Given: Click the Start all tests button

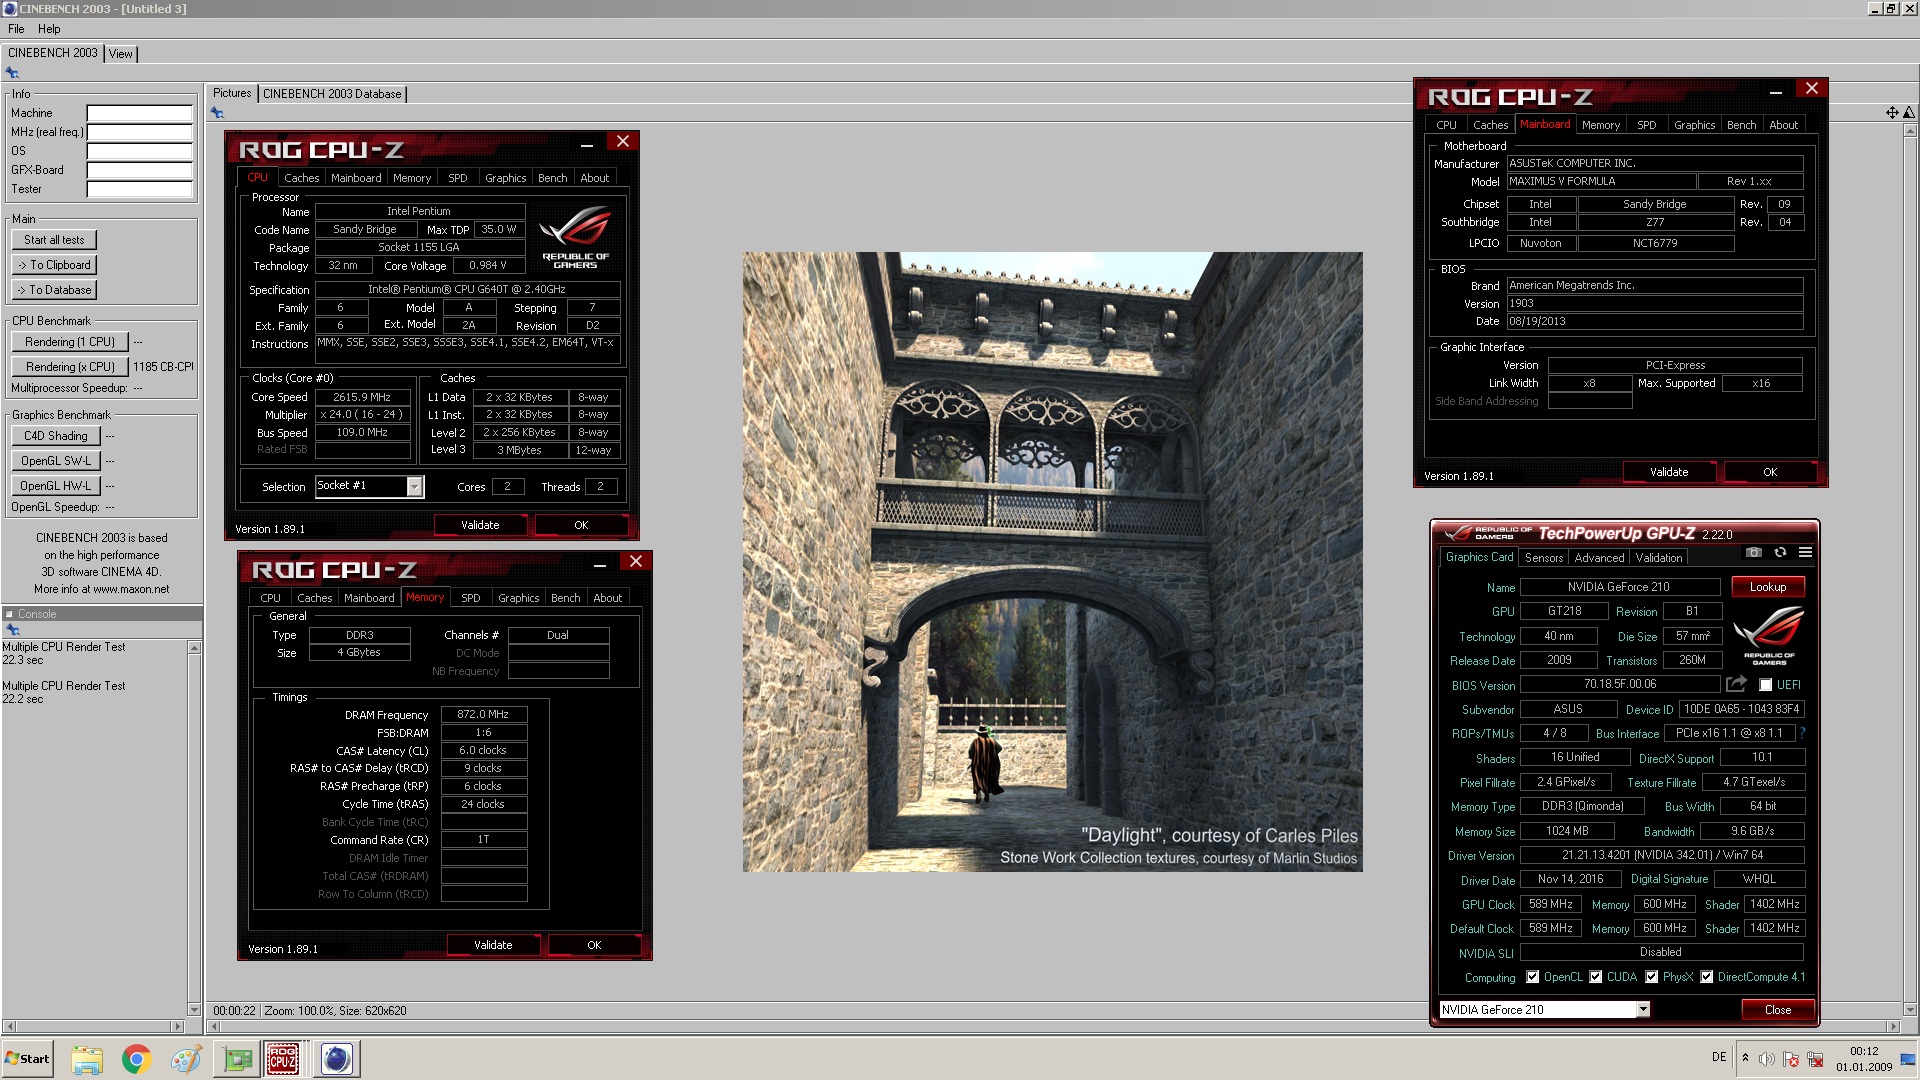Looking at the screenshot, I should tap(54, 240).
